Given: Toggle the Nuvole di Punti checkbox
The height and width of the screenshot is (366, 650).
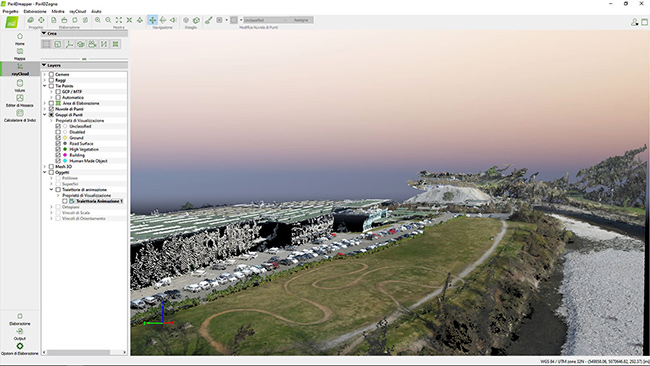Looking at the screenshot, I should pos(51,109).
